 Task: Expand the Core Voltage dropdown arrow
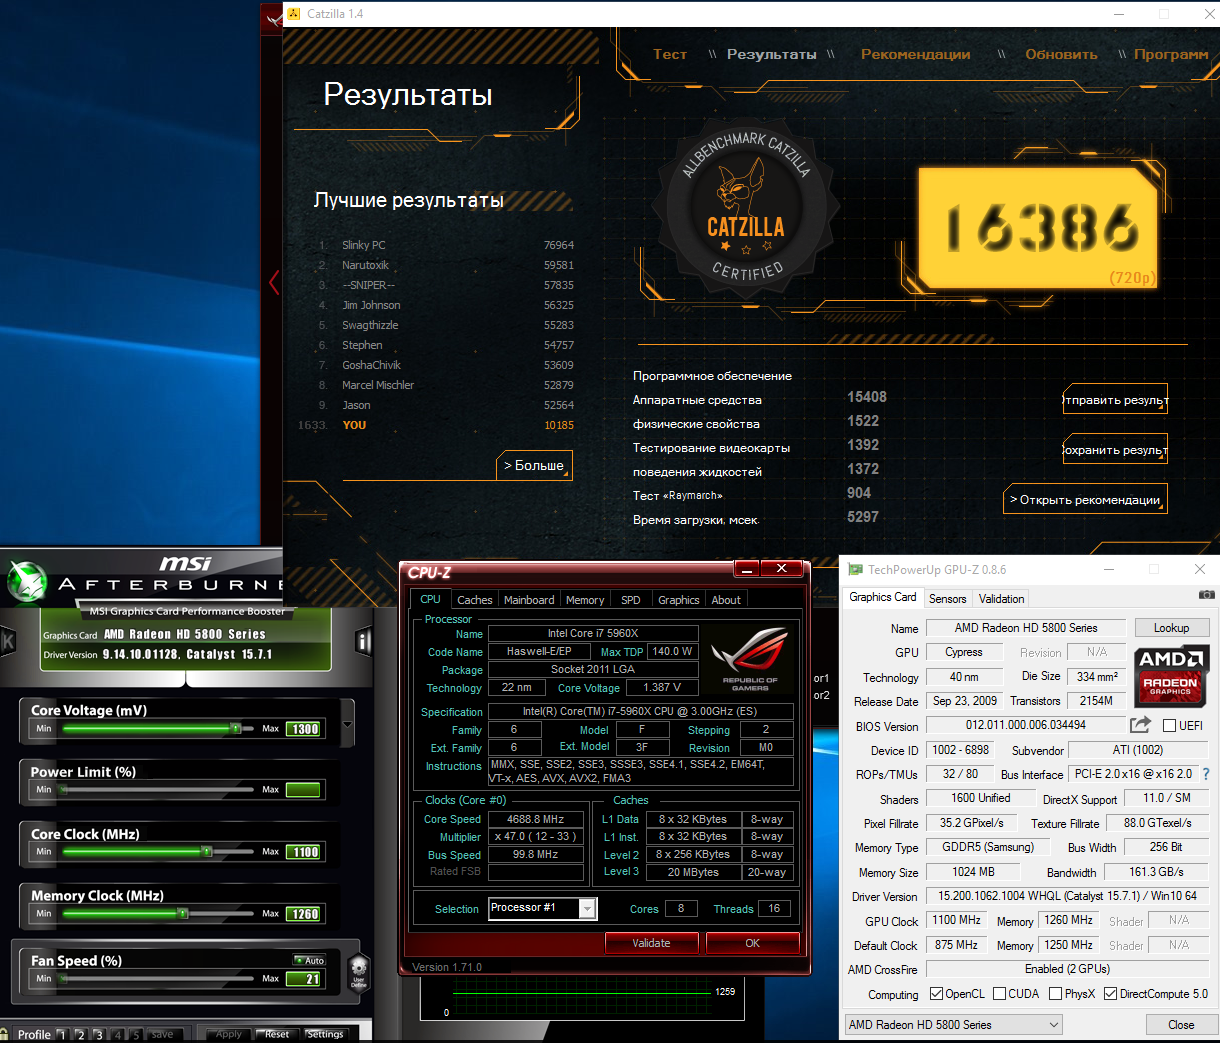pyautogui.click(x=347, y=724)
